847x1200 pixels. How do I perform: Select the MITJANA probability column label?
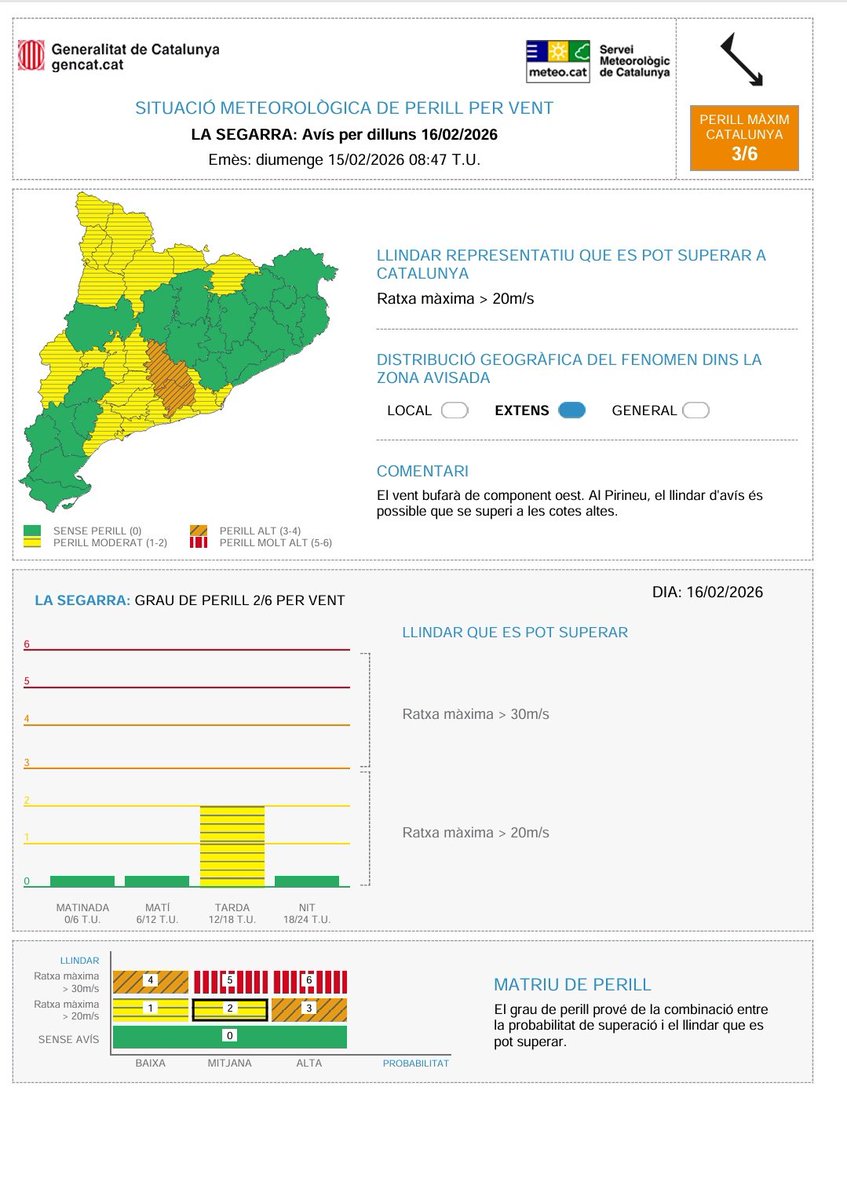click(x=229, y=1063)
